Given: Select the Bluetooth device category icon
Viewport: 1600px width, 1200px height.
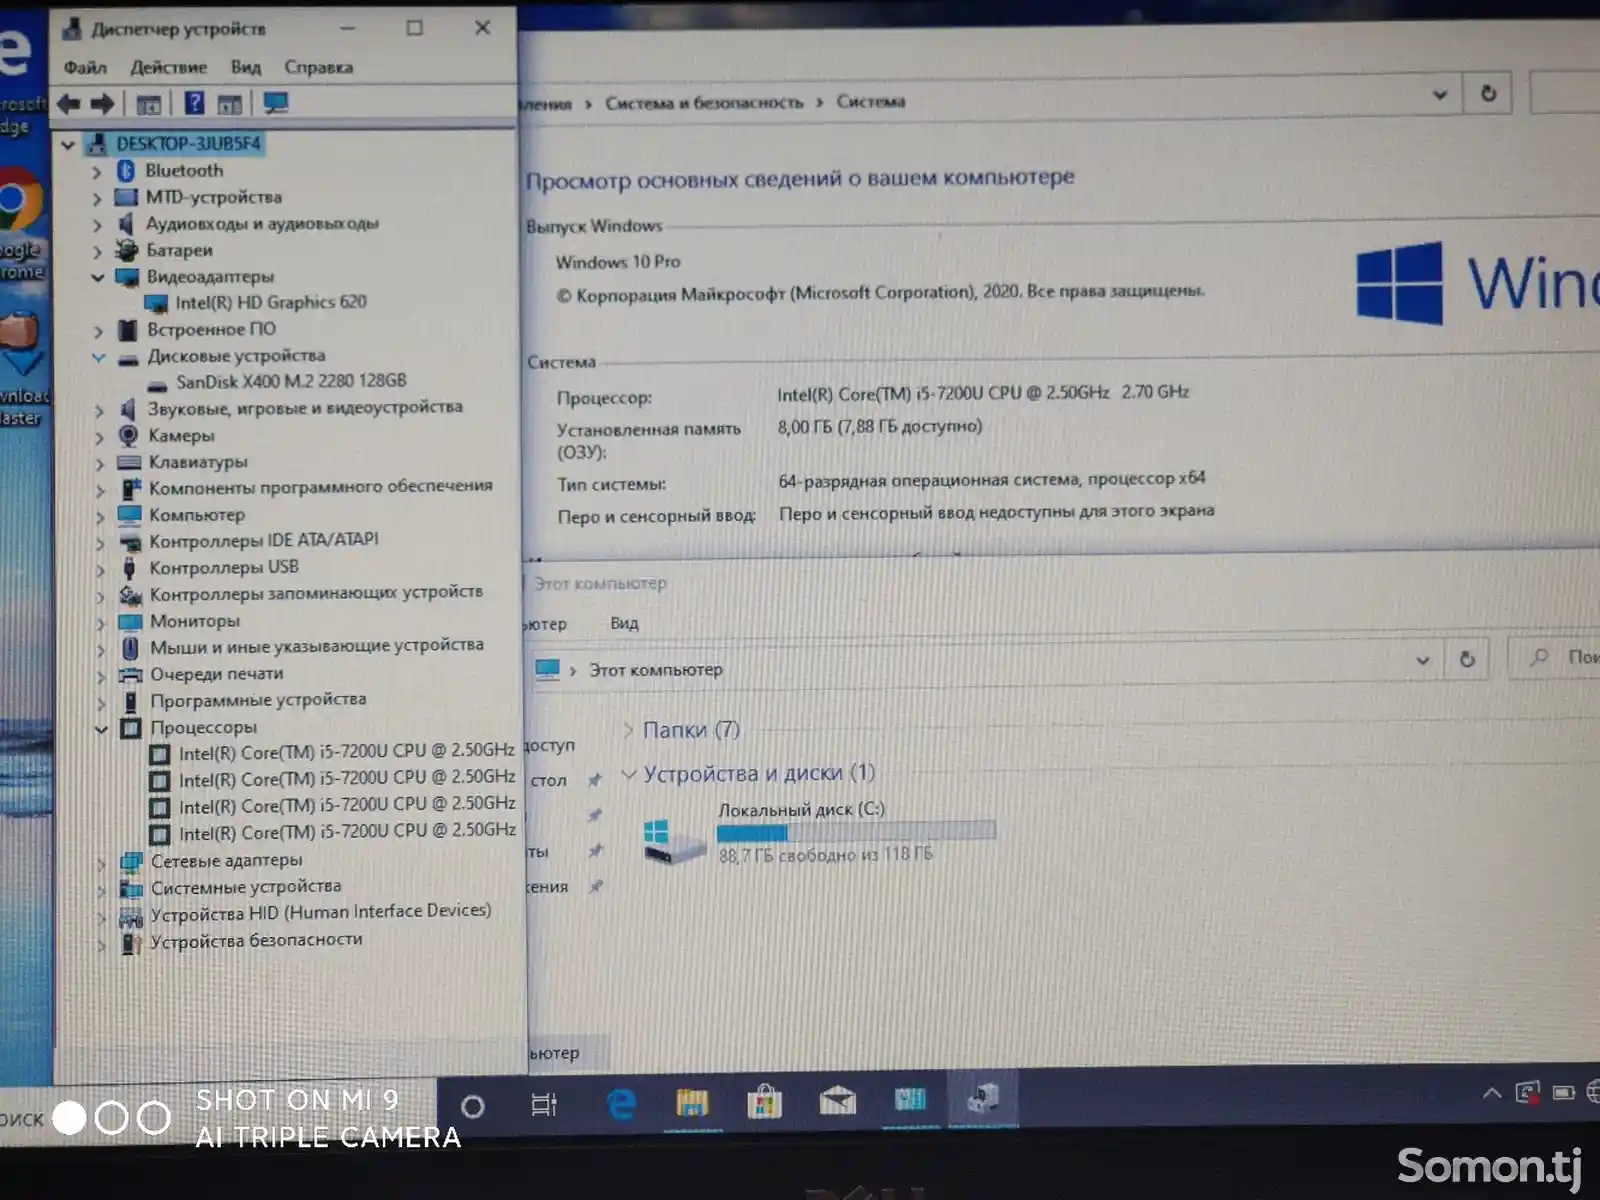Looking at the screenshot, I should [x=126, y=171].
